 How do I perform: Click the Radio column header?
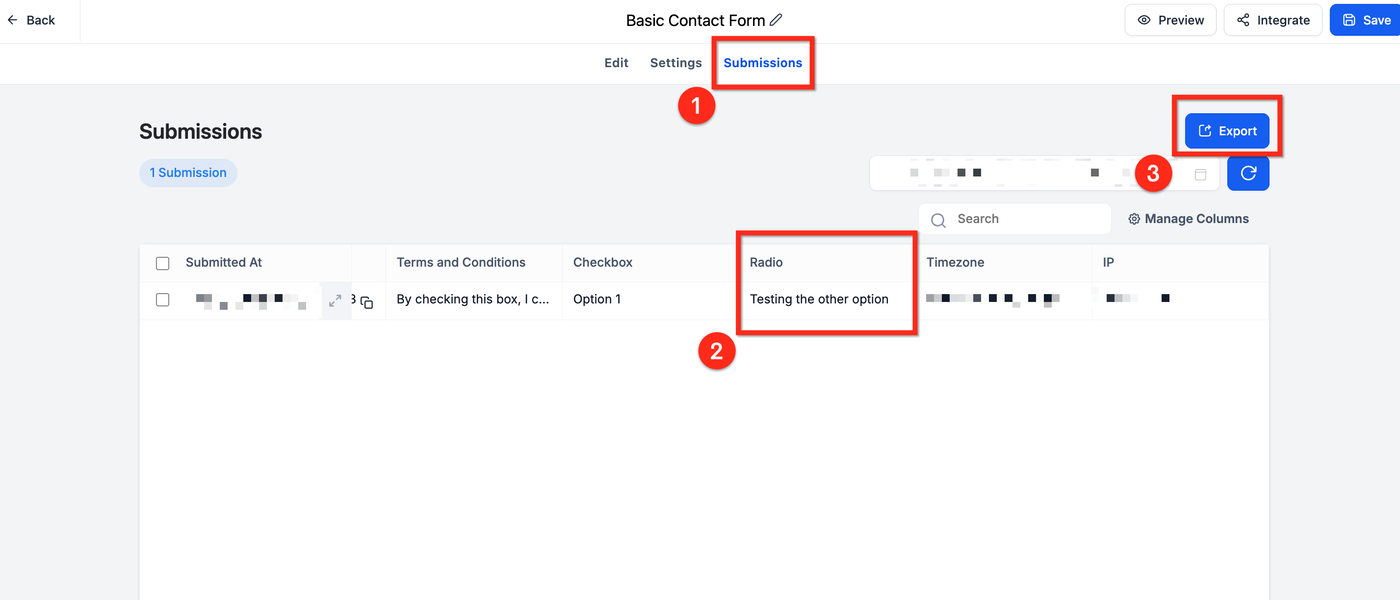point(767,263)
